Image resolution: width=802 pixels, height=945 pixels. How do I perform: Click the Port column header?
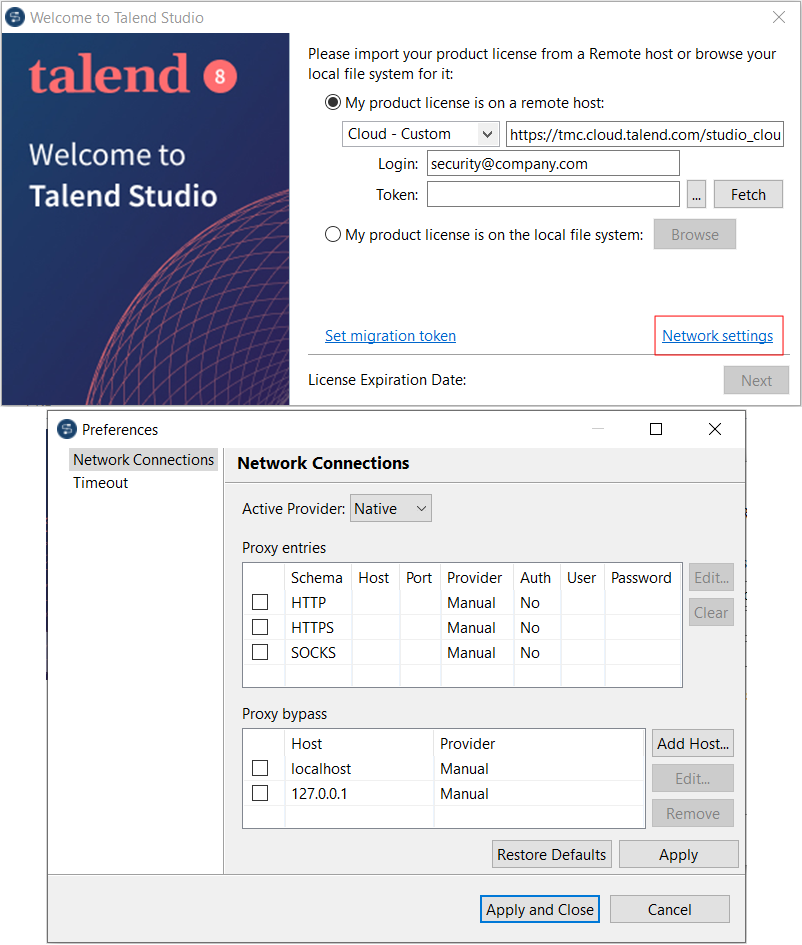coord(419,577)
